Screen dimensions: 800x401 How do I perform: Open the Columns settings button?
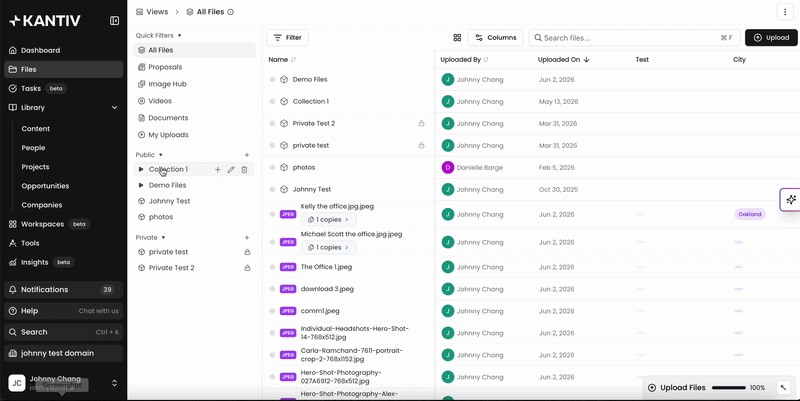[x=495, y=38]
